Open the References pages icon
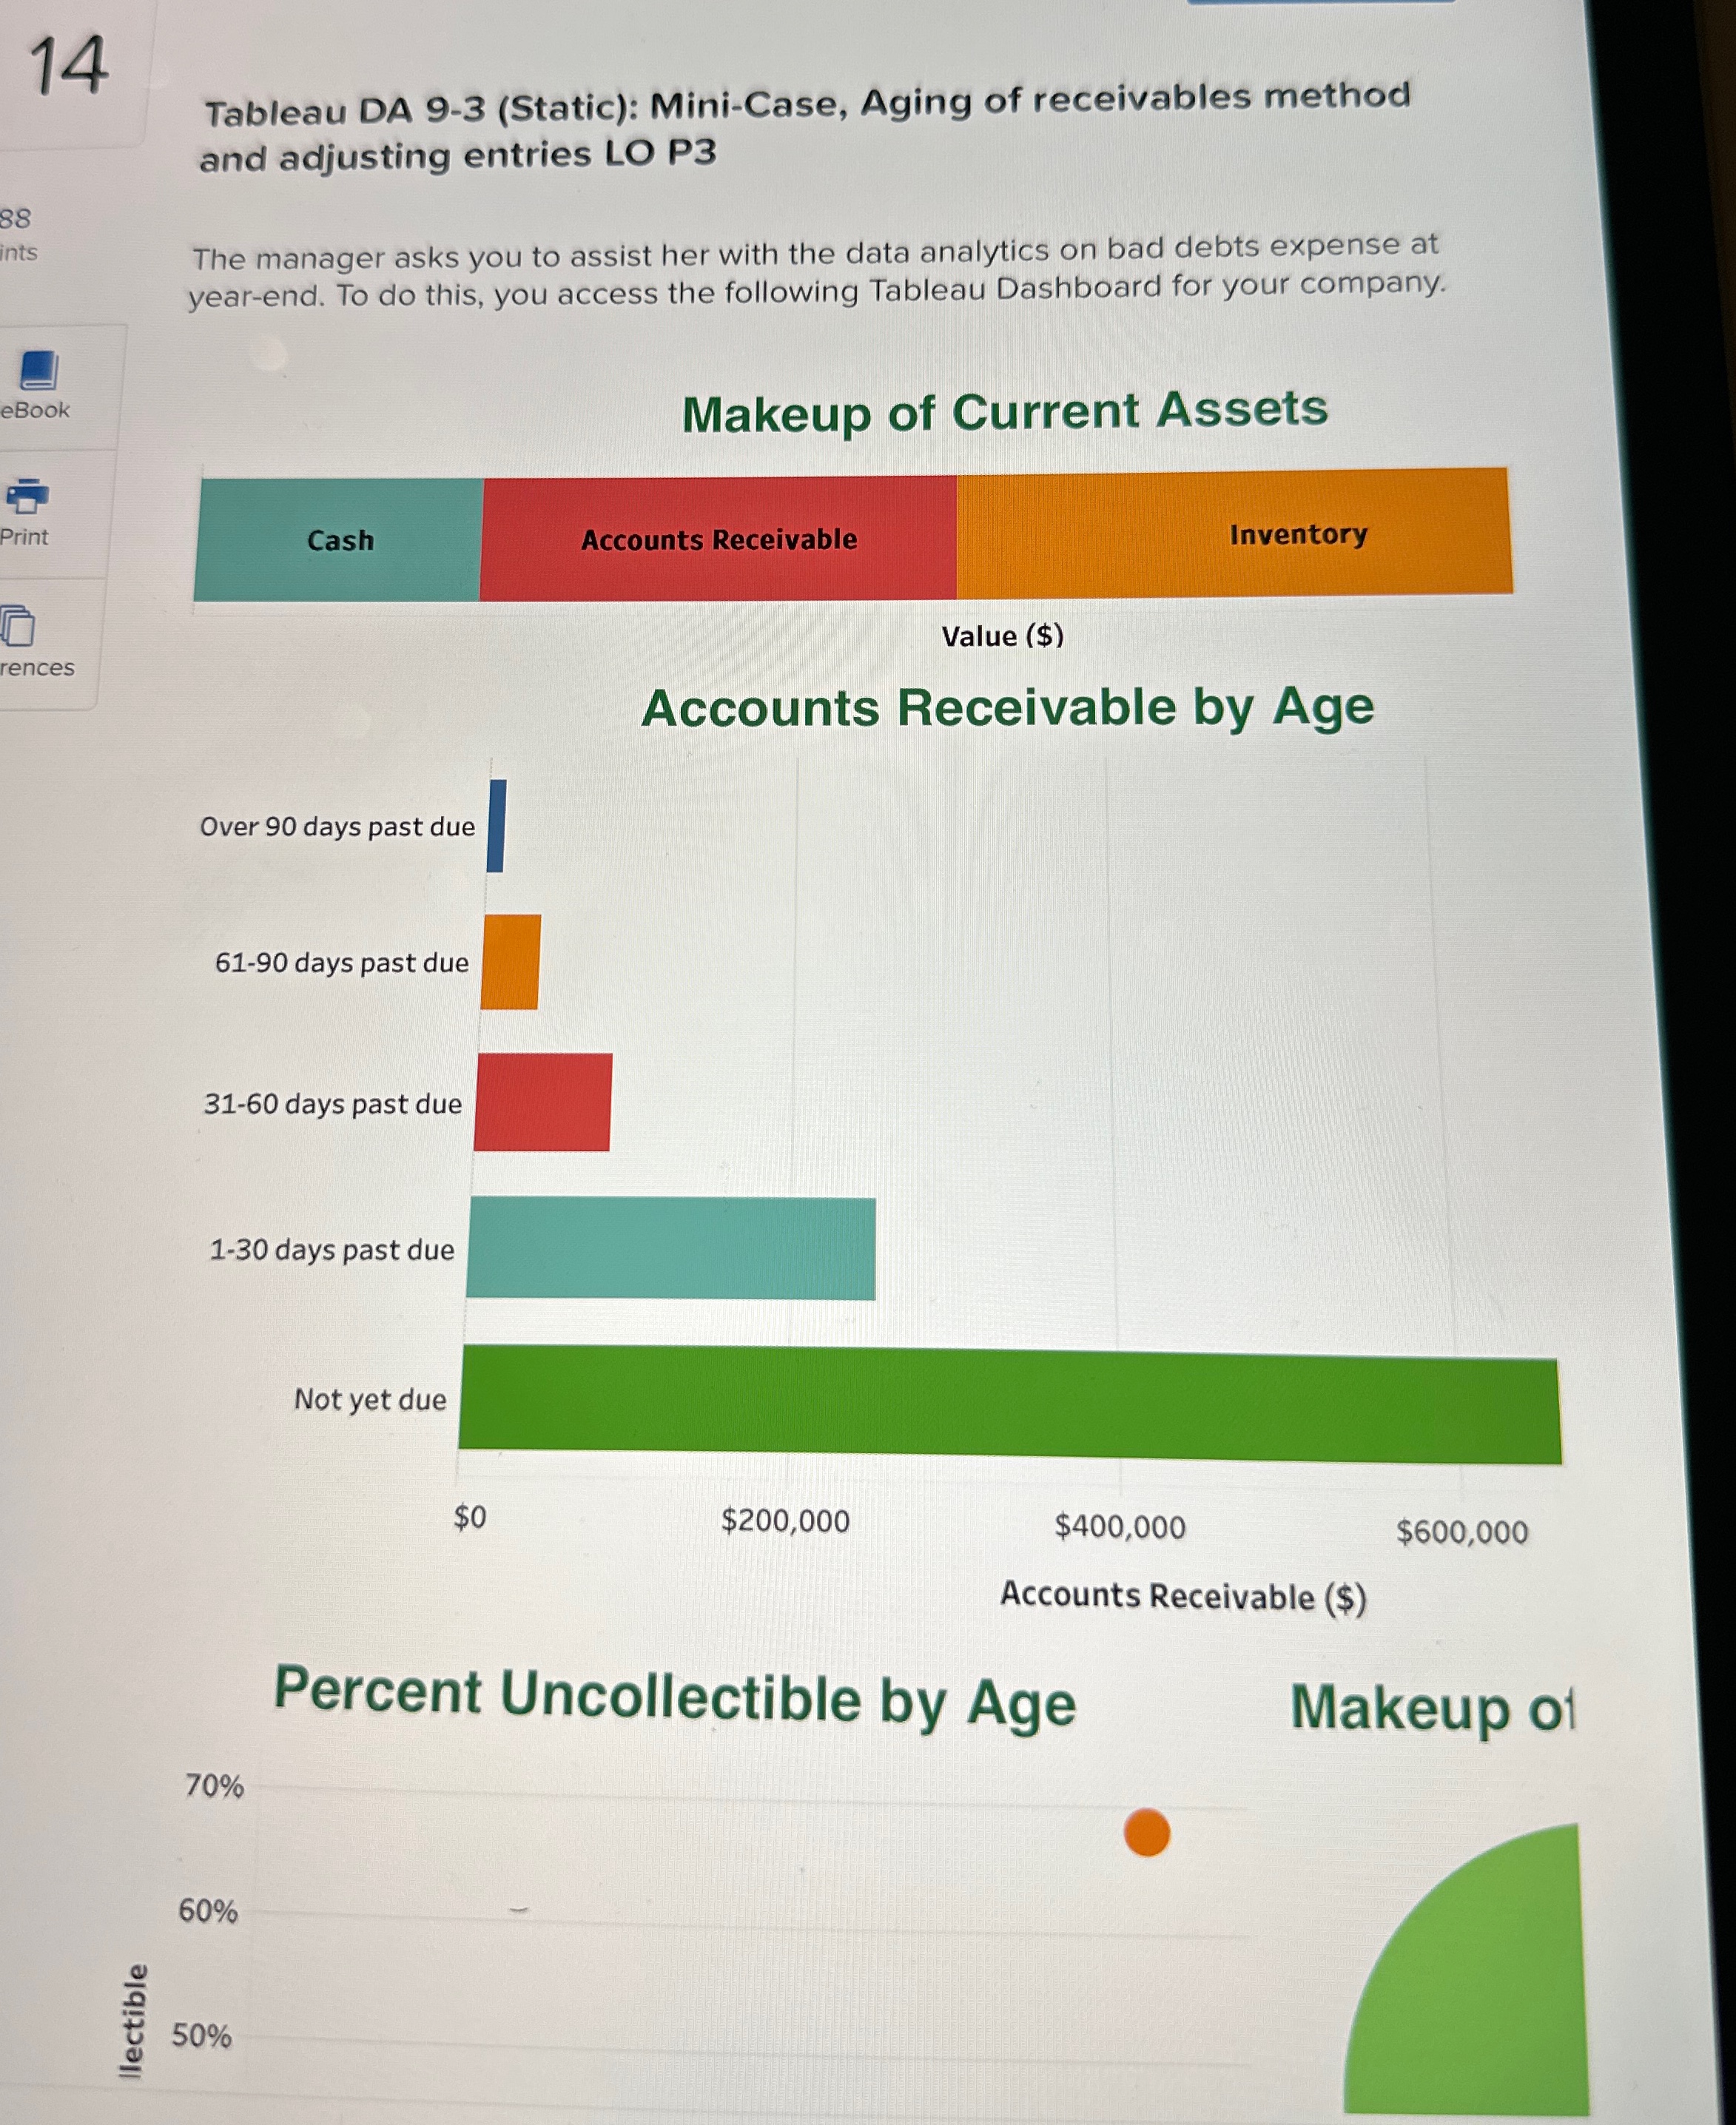This screenshot has width=1736, height=2125. point(18,626)
